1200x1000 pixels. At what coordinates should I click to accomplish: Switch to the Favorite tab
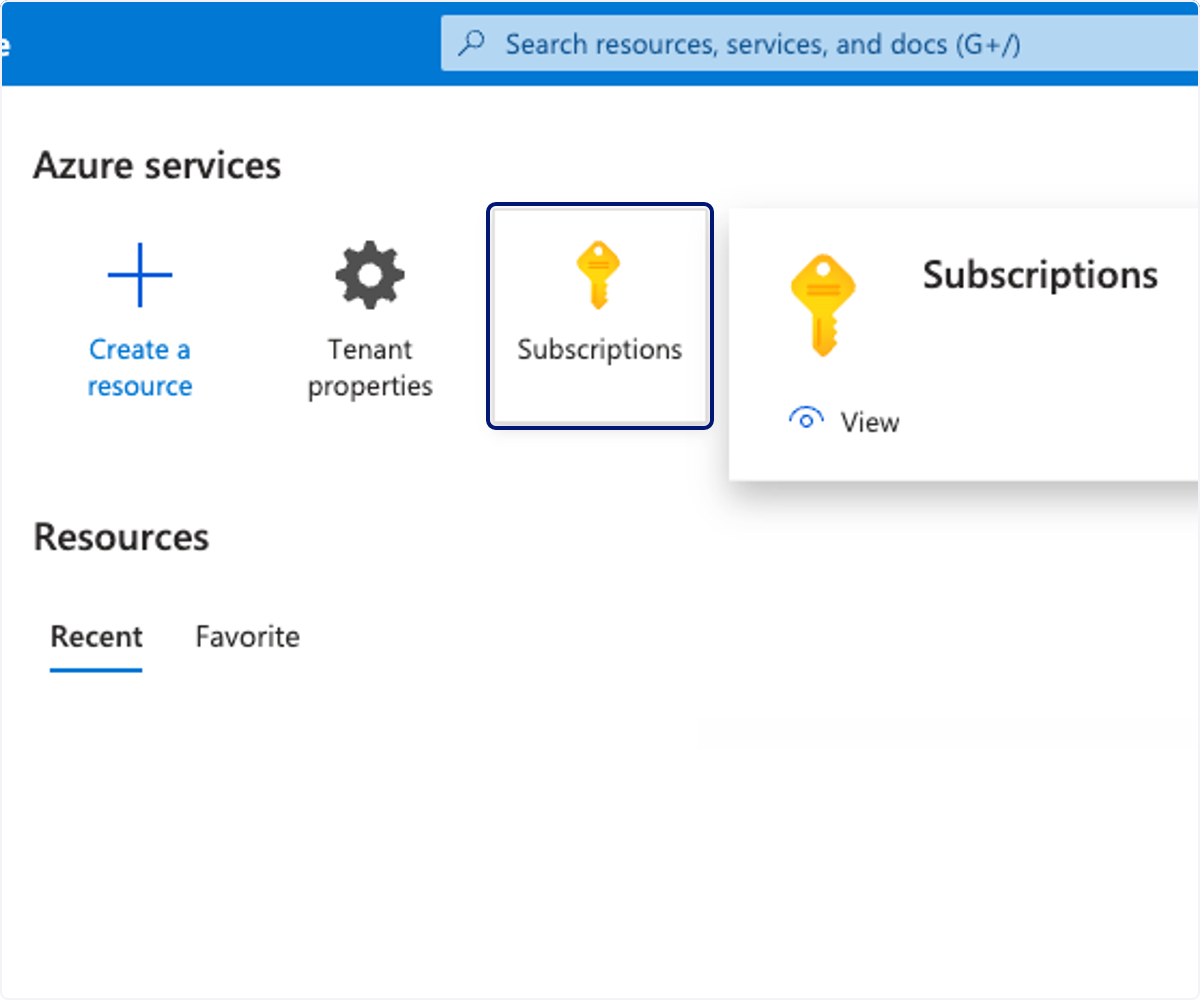pos(247,637)
